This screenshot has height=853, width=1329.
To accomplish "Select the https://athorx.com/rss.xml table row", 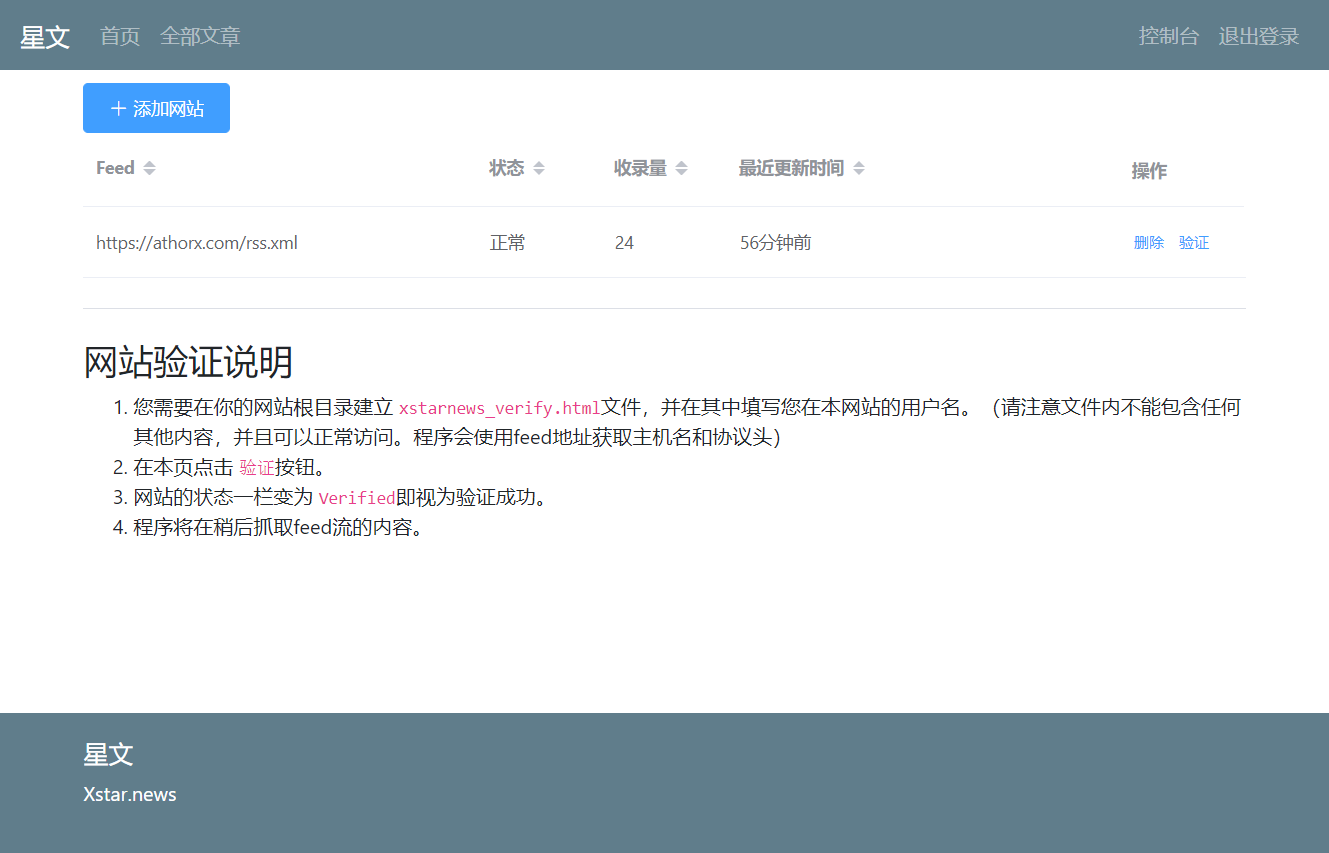I will (664, 242).
